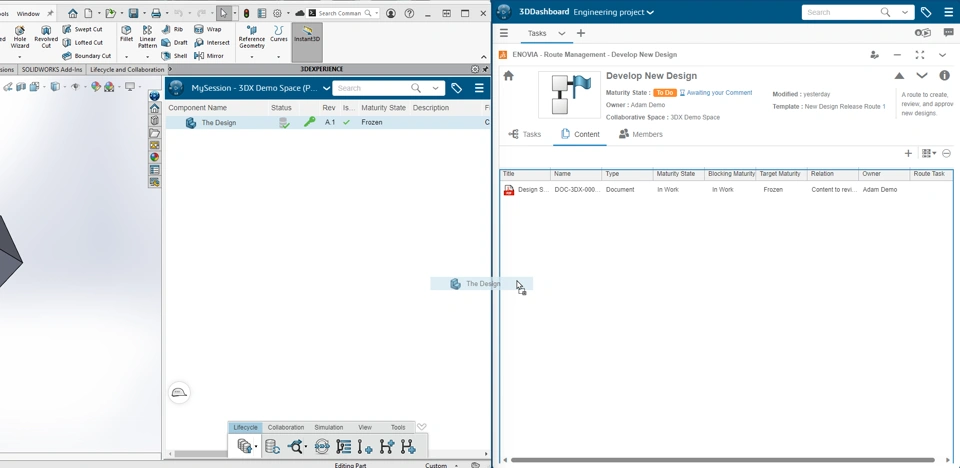Click the route Home icon

click(509, 76)
